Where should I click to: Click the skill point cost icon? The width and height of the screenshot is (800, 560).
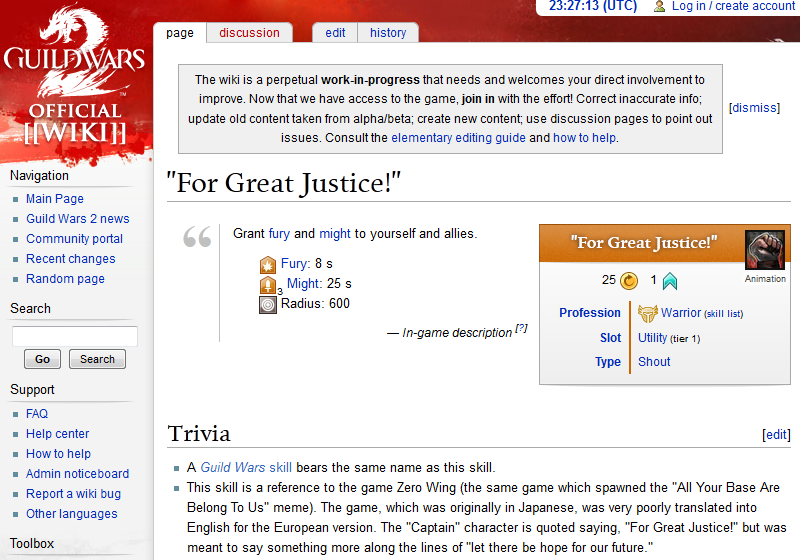coord(669,281)
